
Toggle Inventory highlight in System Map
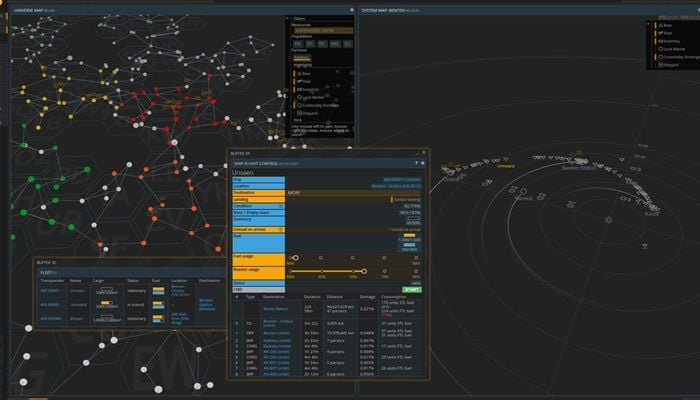(x=669, y=41)
